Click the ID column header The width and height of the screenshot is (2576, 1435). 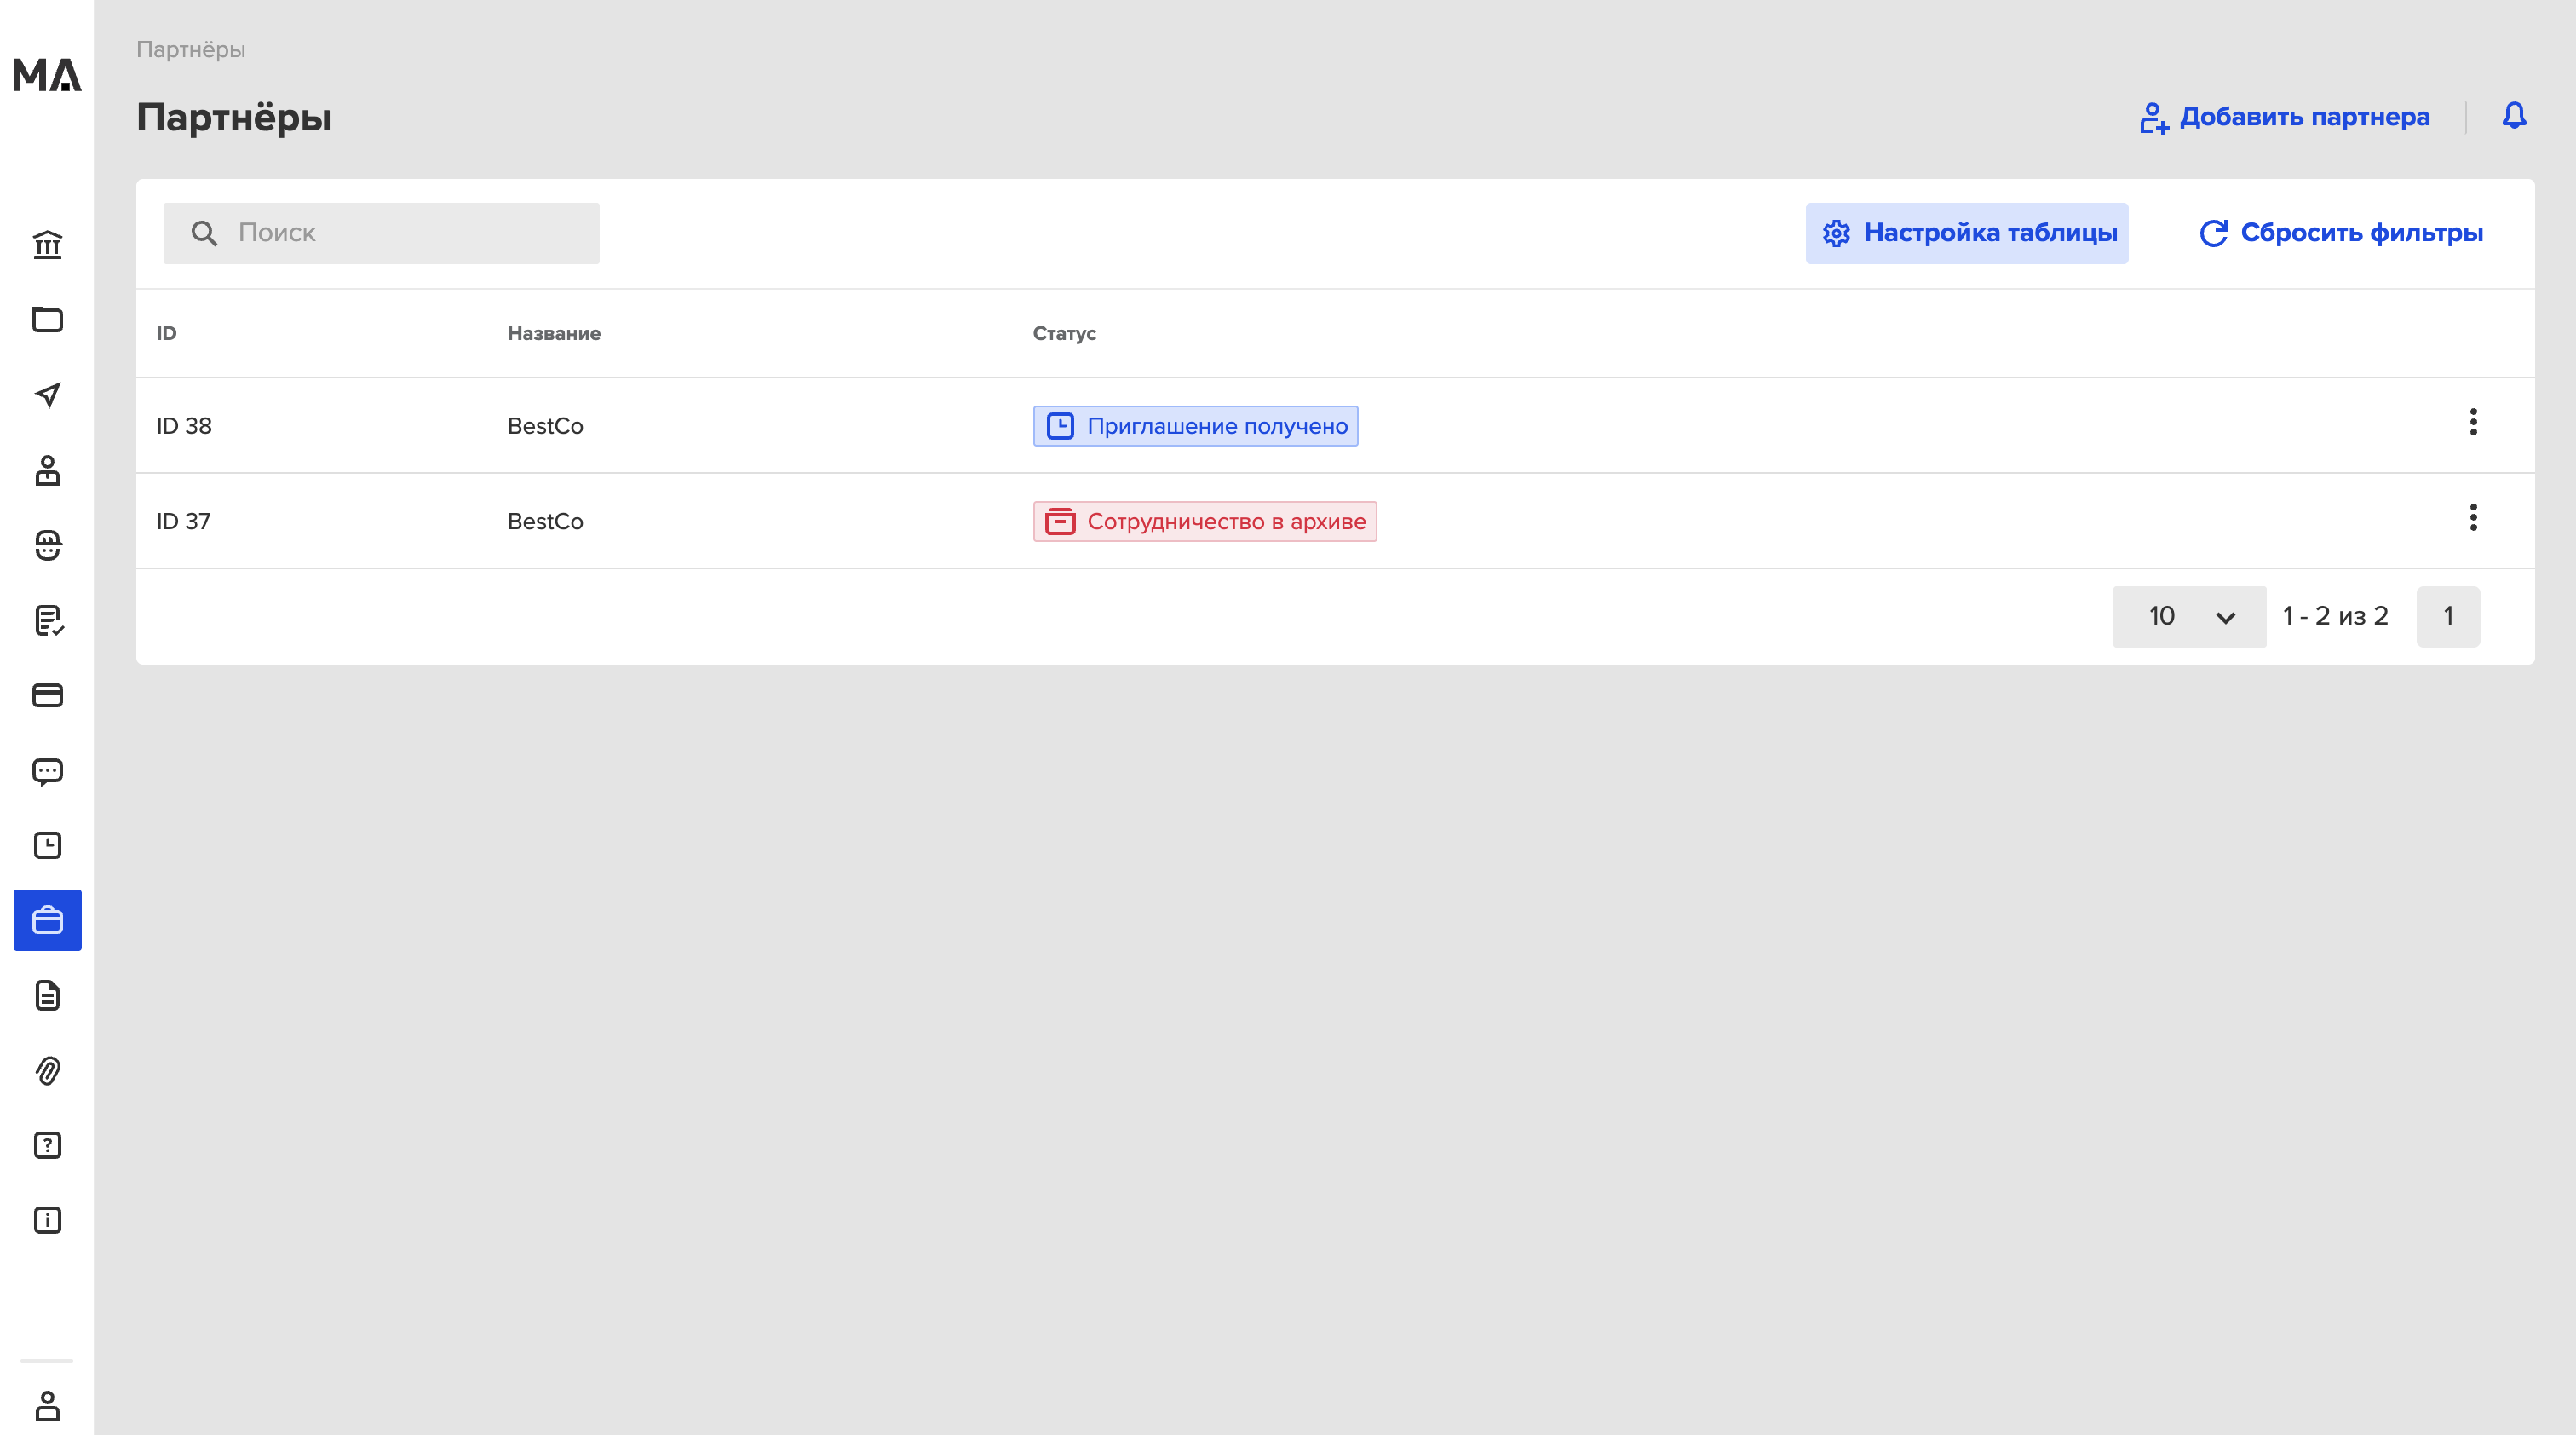coord(166,333)
